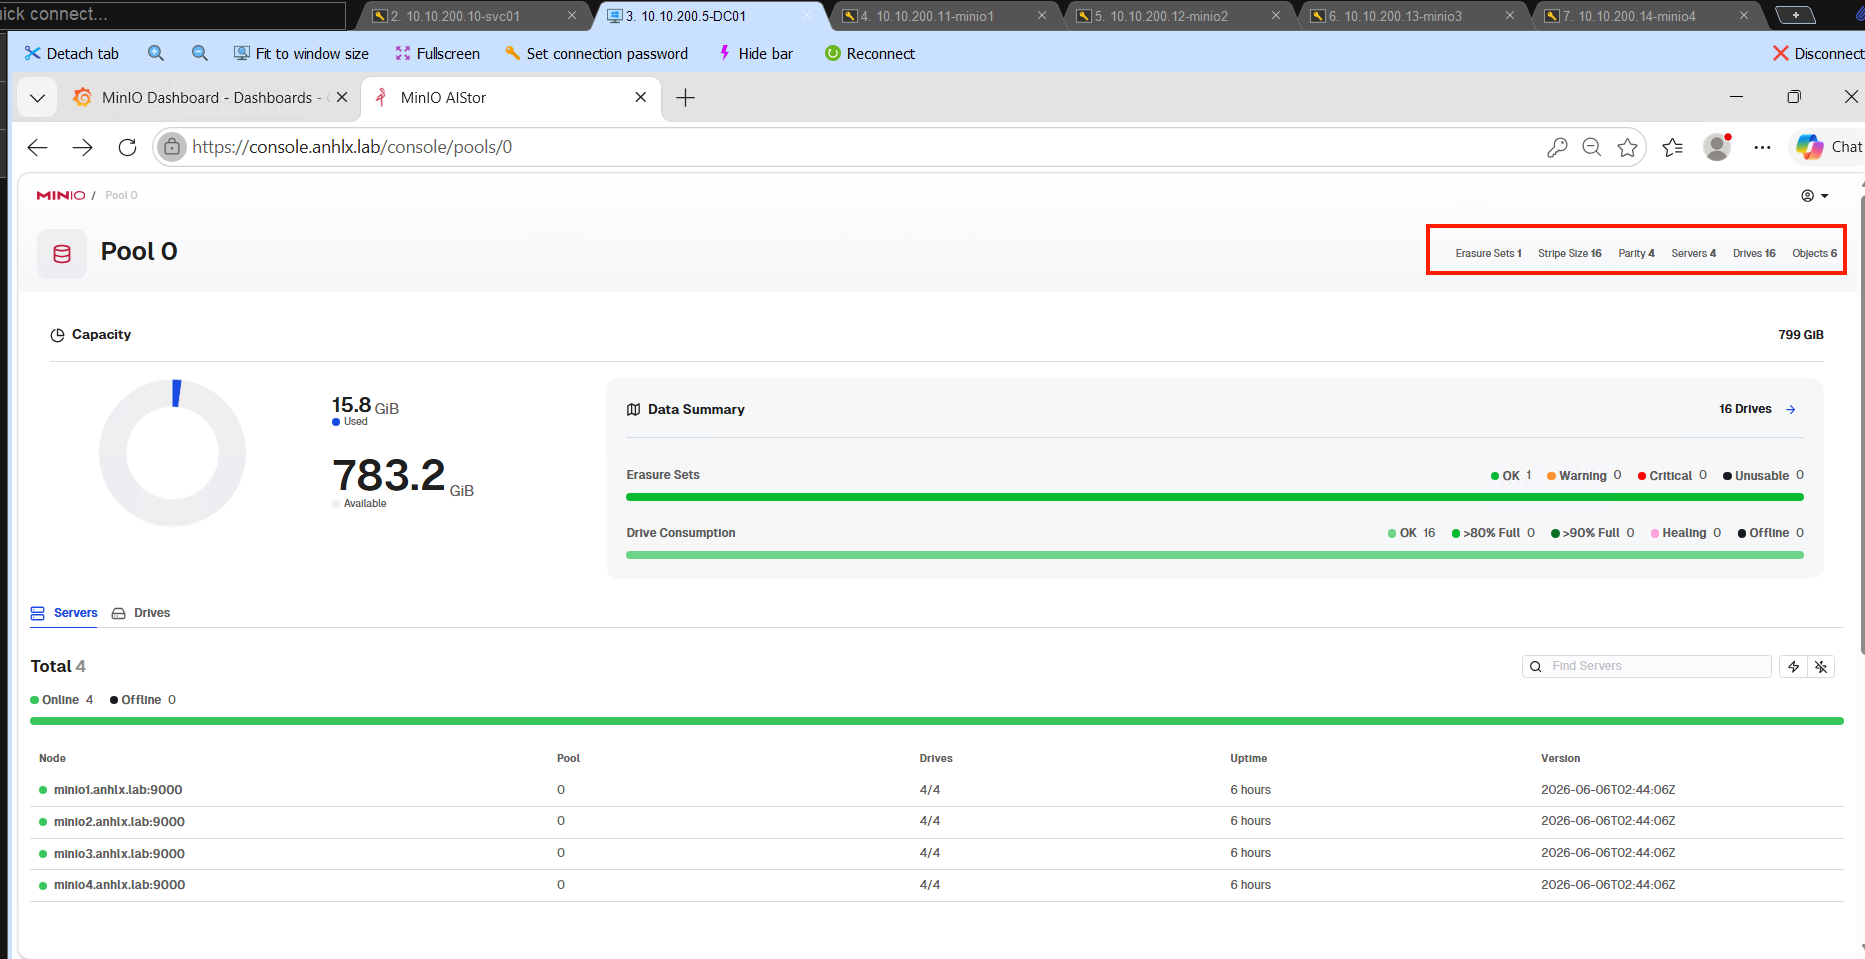Click the capacity donut chart
The width and height of the screenshot is (1865, 959).
click(172, 452)
